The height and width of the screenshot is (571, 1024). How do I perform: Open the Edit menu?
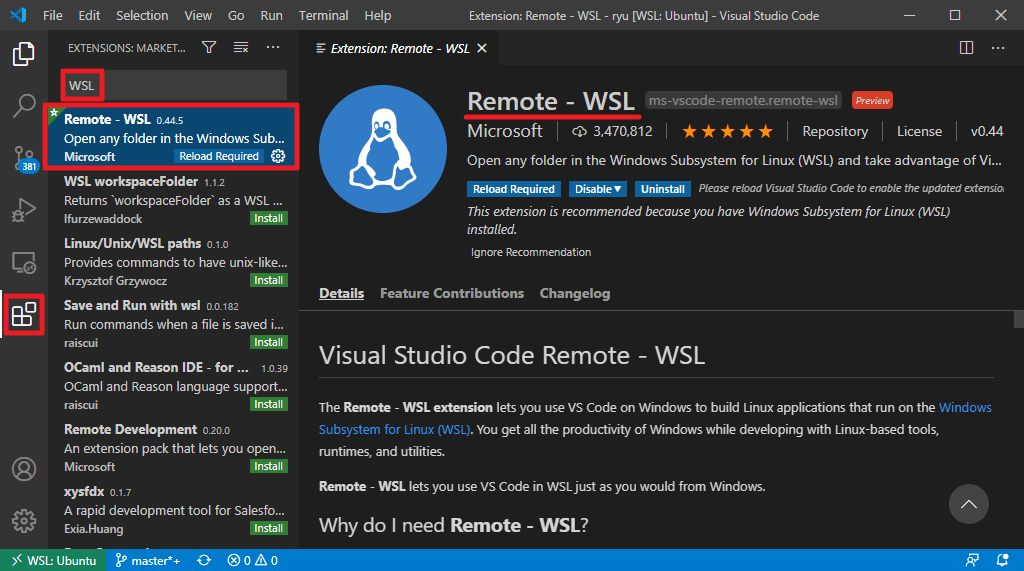(x=89, y=15)
